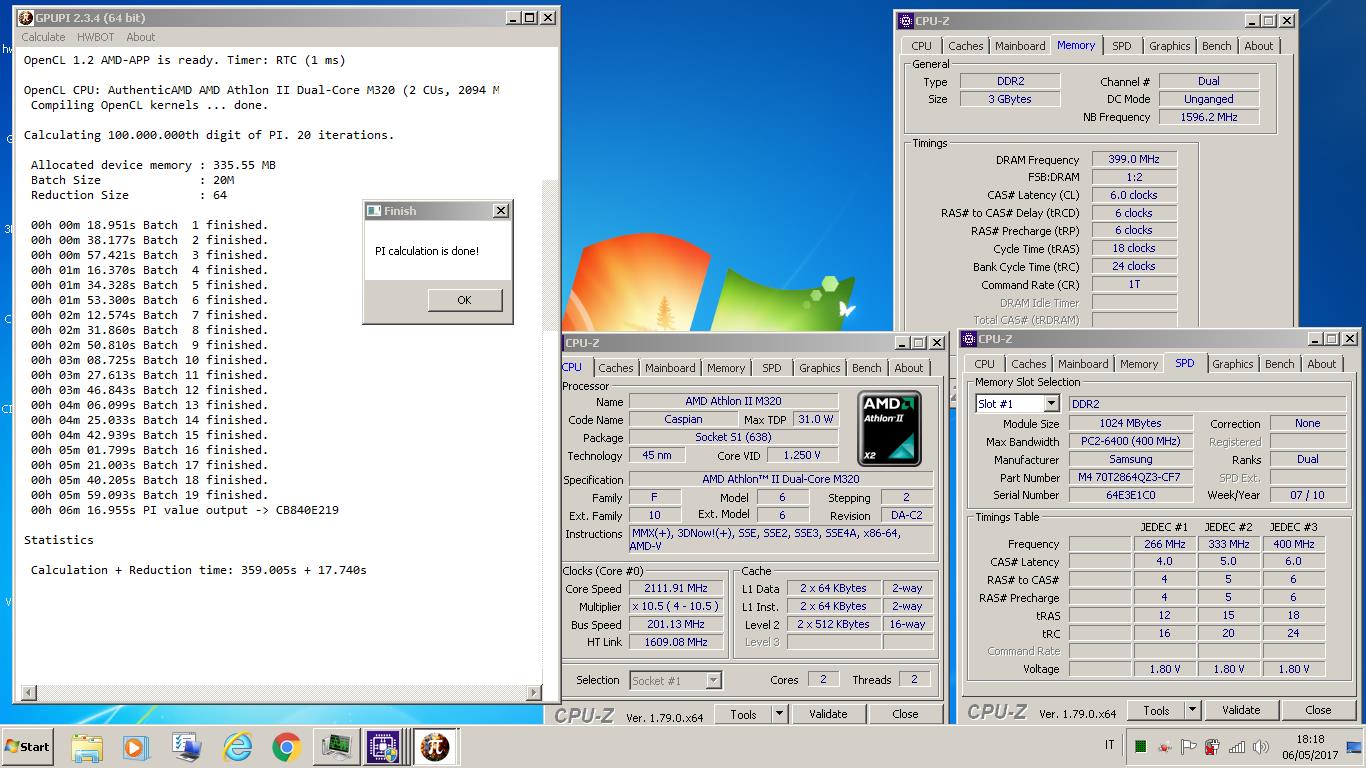The image size is (1366, 768).
Task: Launch Google Chrome from the taskbar
Action: [x=286, y=746]
